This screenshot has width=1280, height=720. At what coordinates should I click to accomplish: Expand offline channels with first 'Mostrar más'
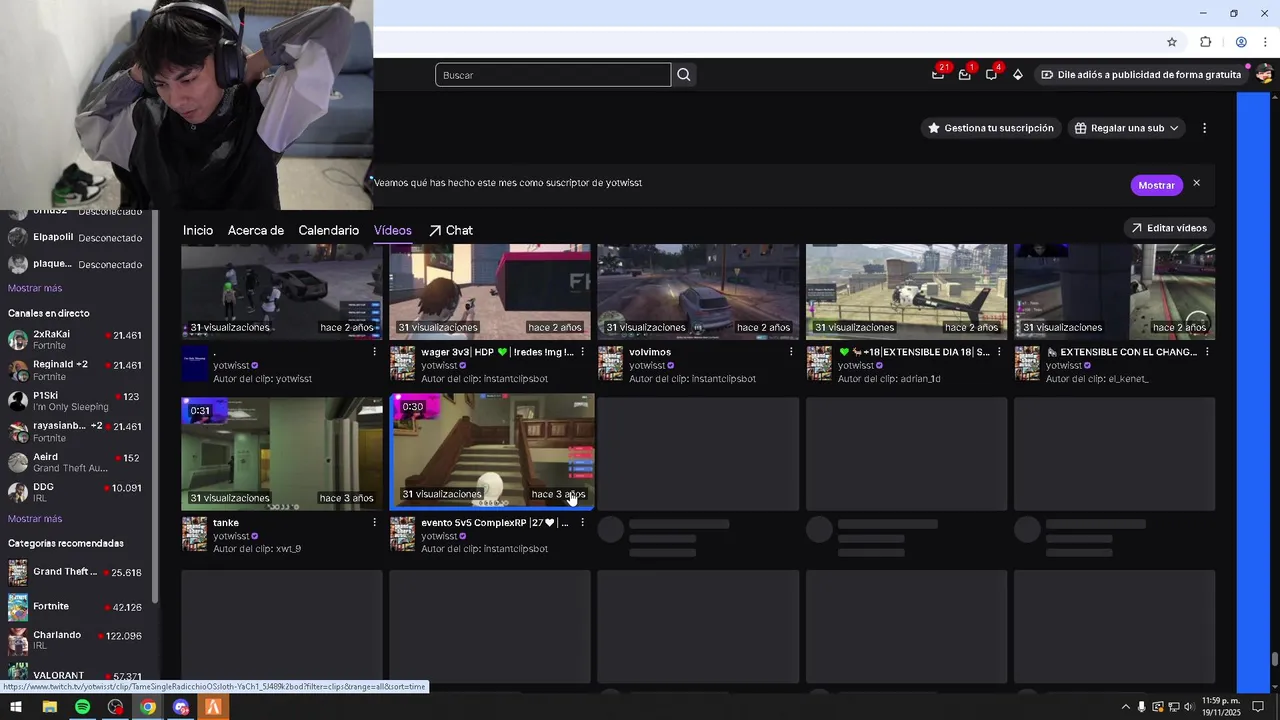tap(35, 288)
